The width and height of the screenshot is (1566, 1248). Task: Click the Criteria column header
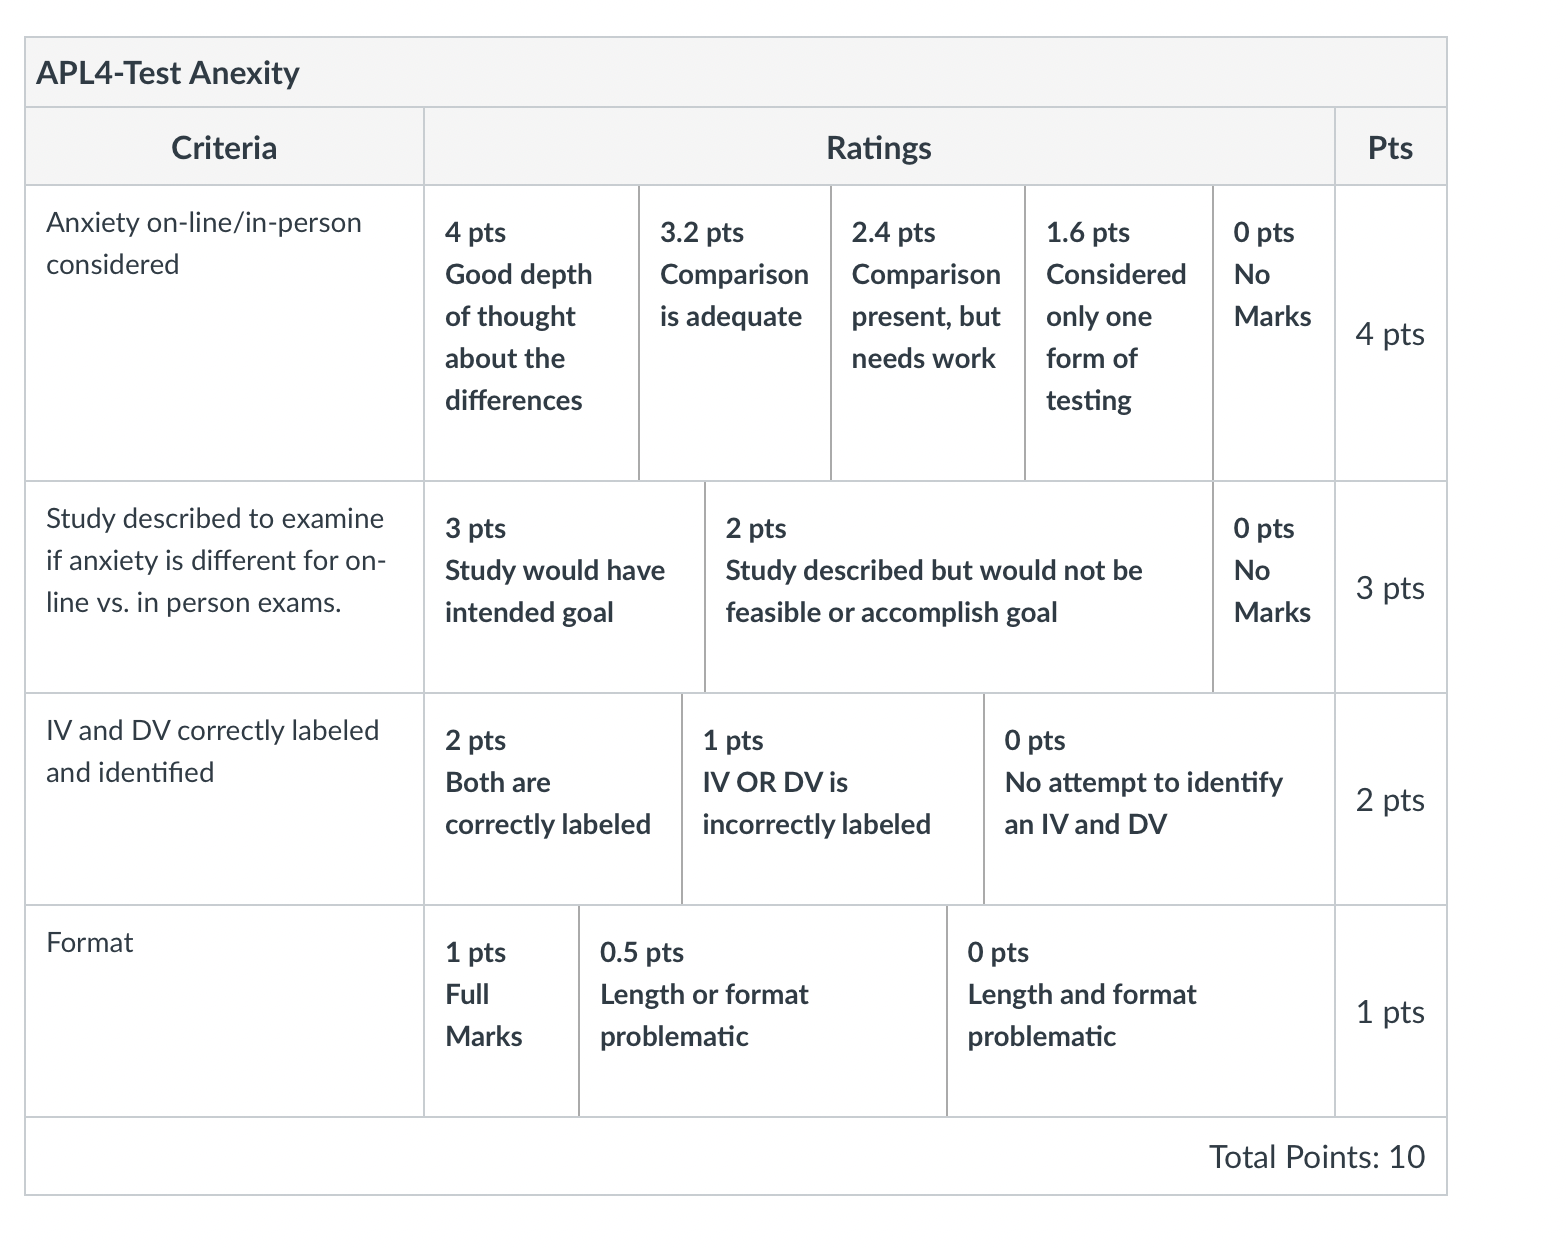pyautogui.click(x=224, y=148)
